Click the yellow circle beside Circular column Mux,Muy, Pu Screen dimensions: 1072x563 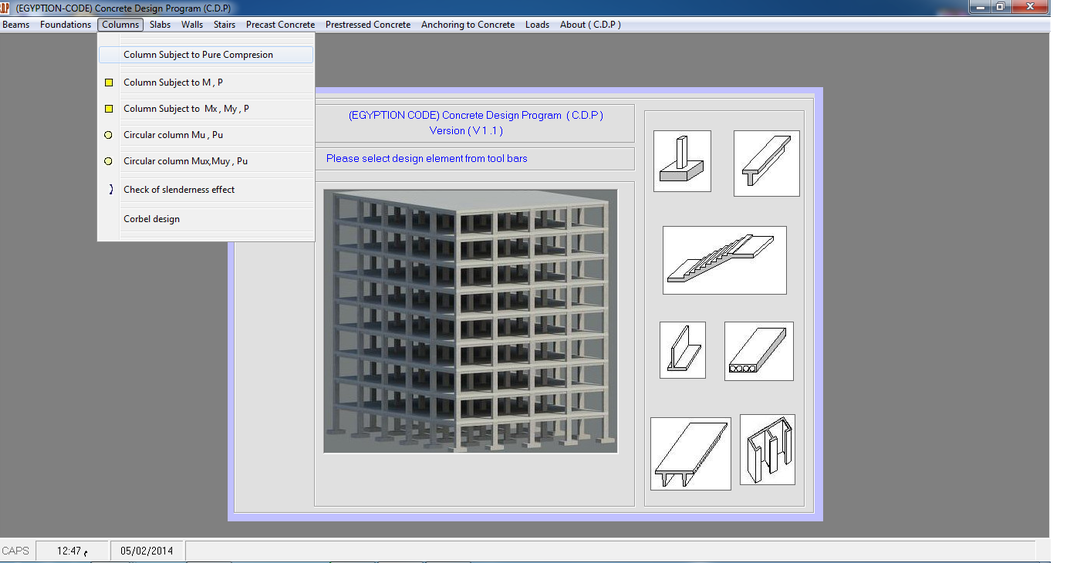pos(108,161)
